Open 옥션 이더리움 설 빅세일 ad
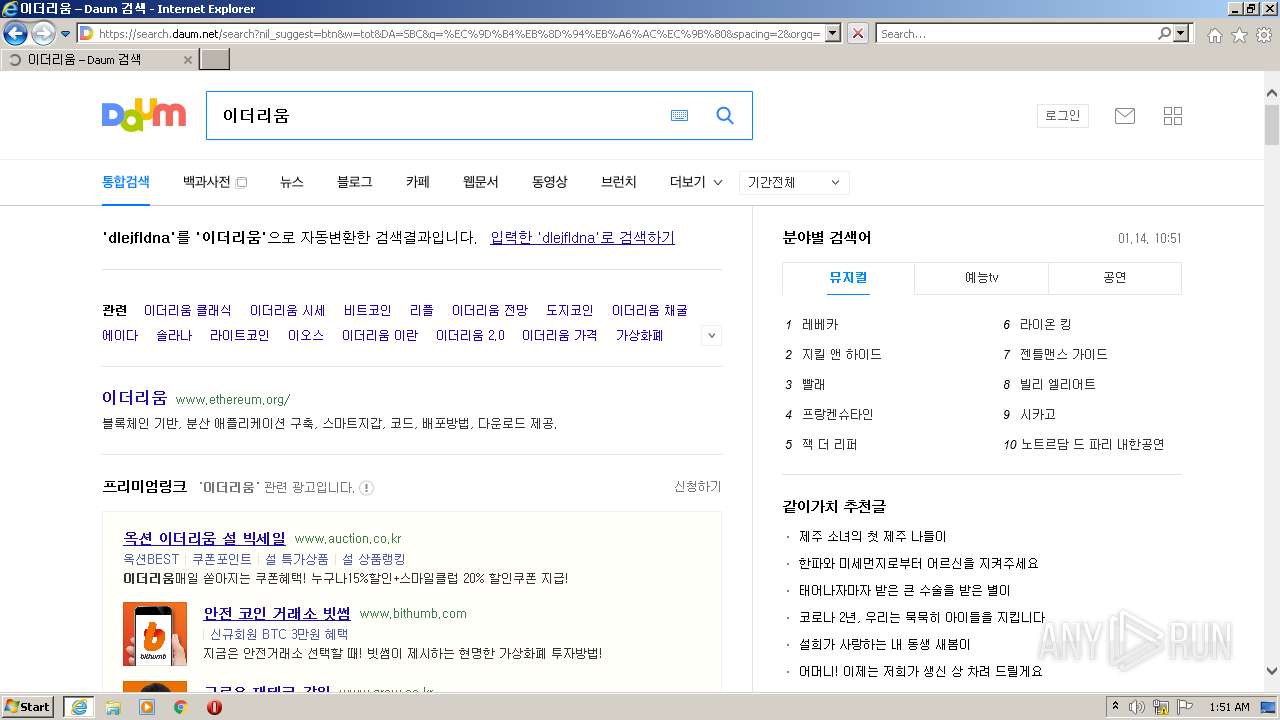 pos(204,538)
